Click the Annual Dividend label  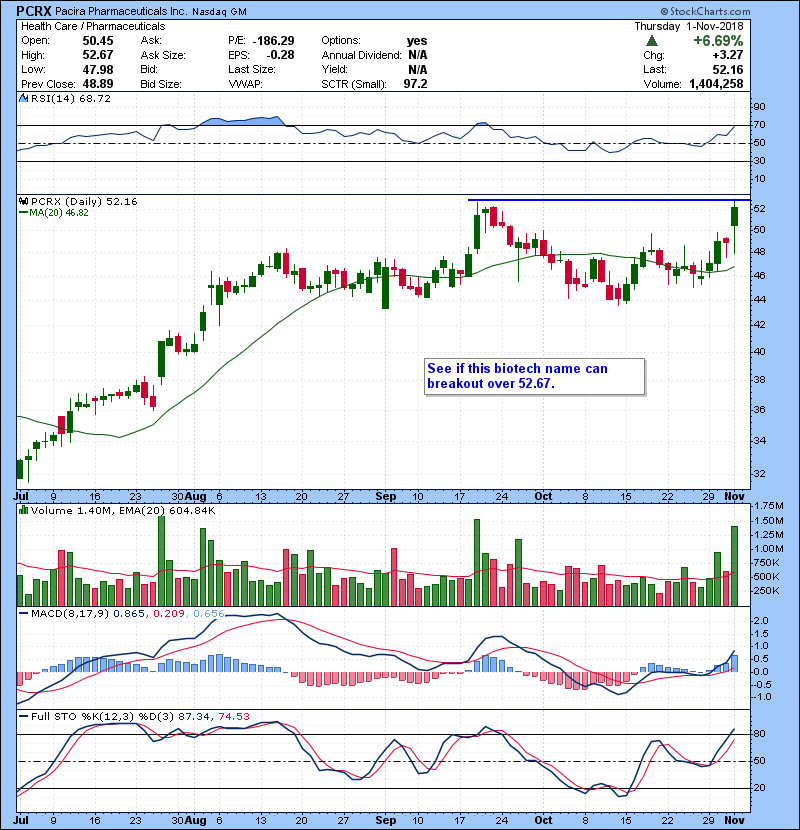click(362, 55)
